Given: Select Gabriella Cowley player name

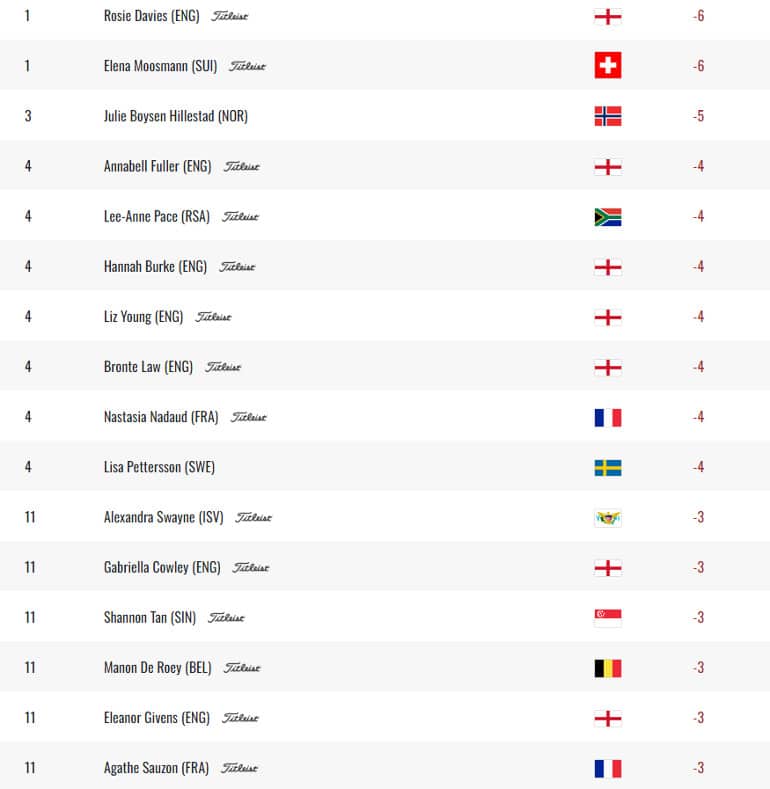Looking at the screenshot, I should click(162, 567).
